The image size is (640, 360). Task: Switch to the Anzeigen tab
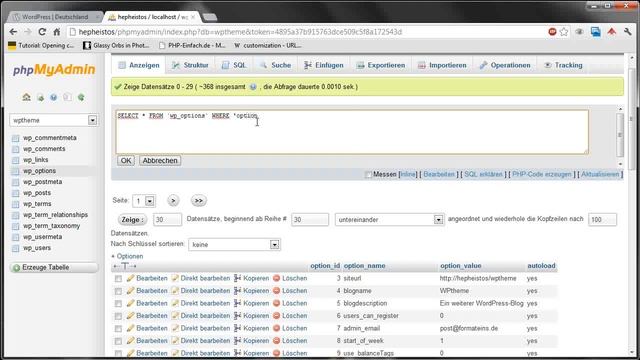pos(138,65)
